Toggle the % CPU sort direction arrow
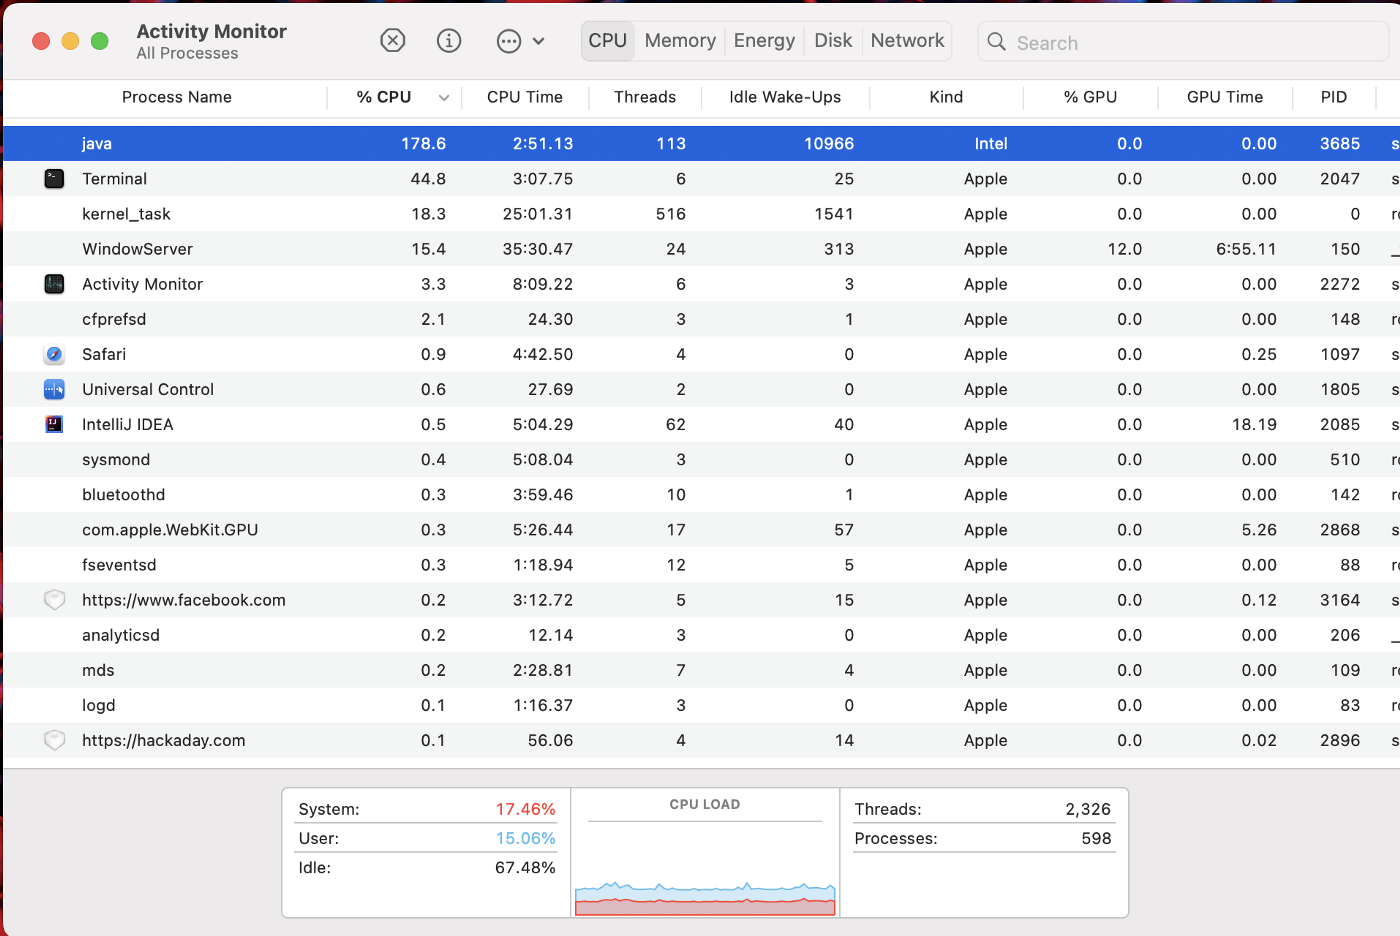This screenshot has height=936, width=1400. click(444, 98)
